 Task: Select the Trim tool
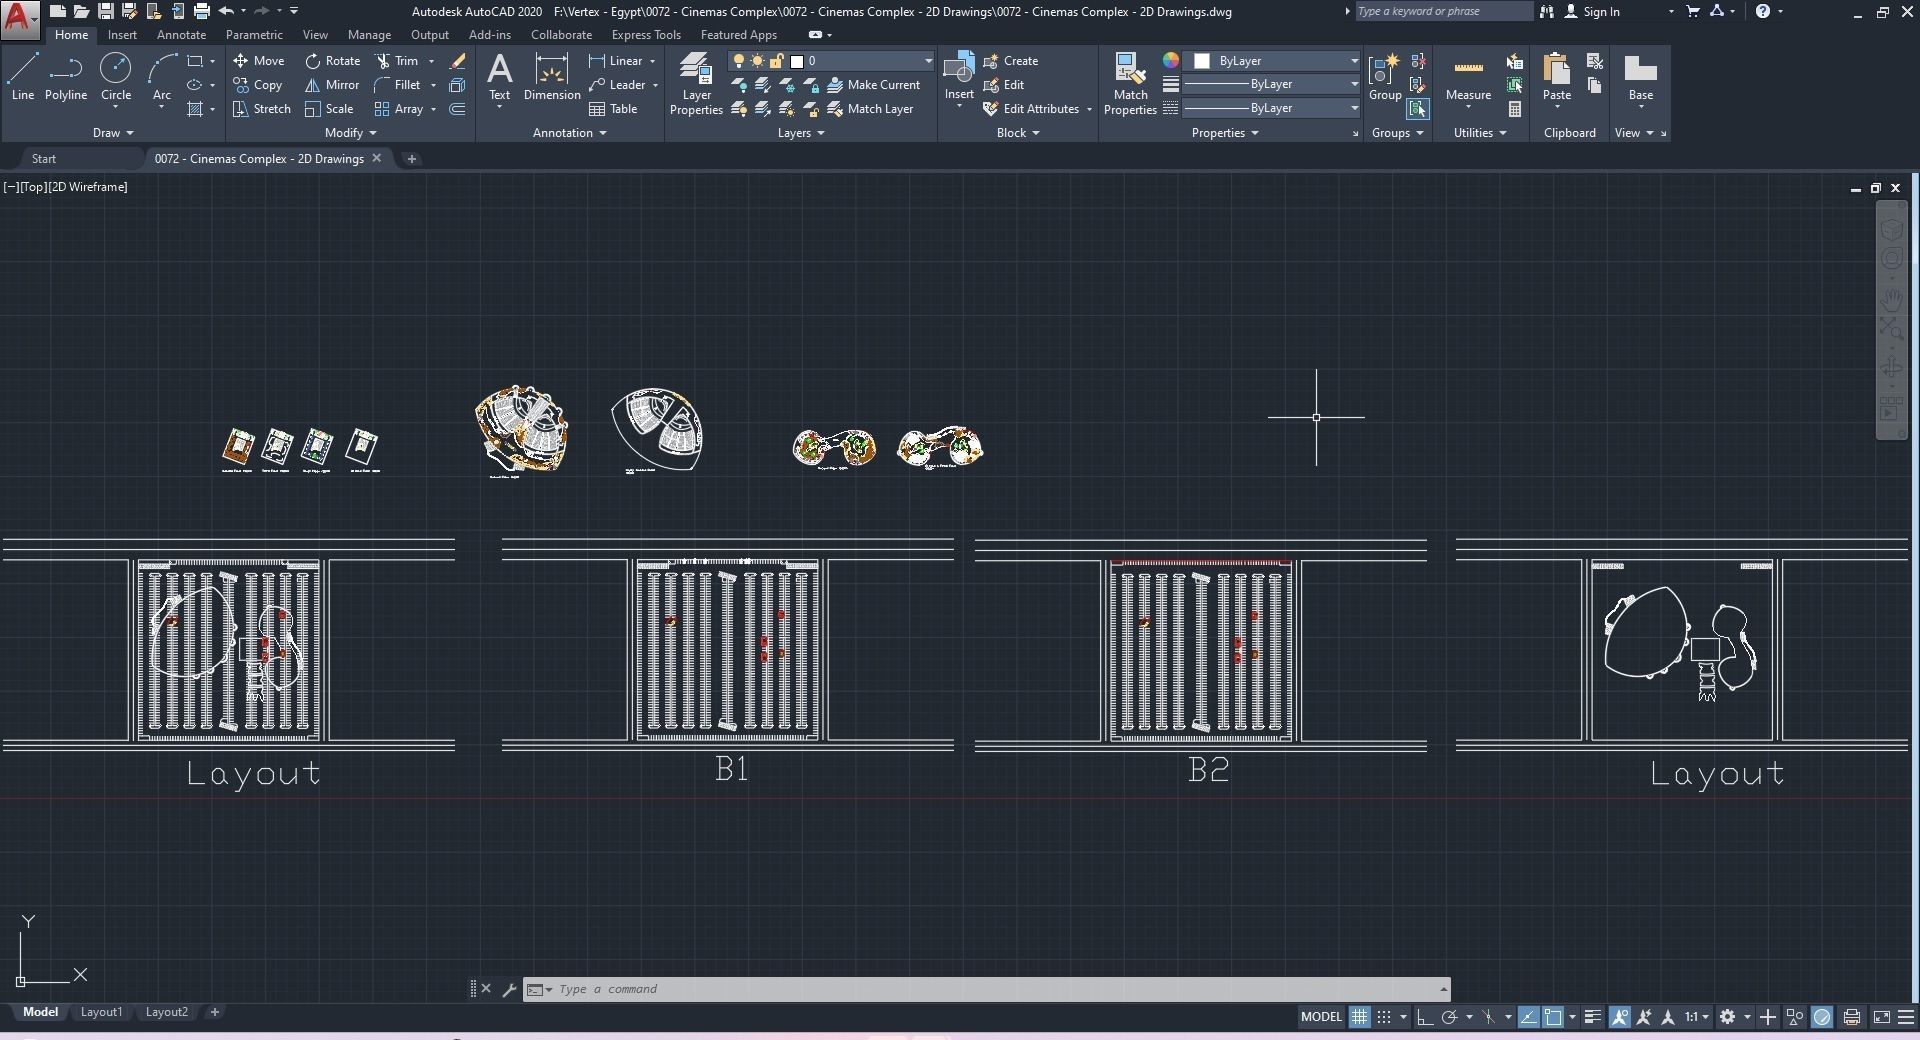tap(397, 61)
